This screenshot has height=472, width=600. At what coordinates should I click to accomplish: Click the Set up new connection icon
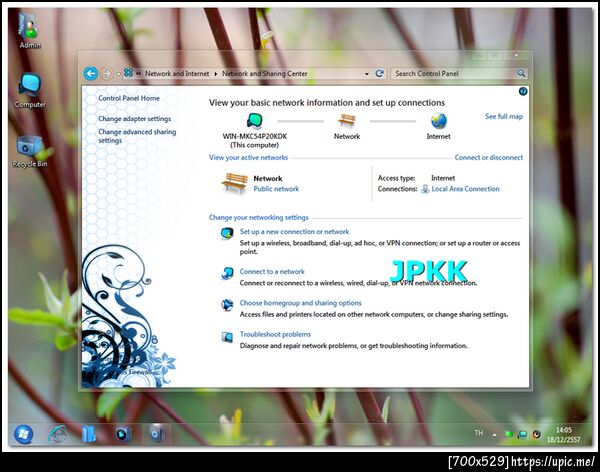point(227,233)
